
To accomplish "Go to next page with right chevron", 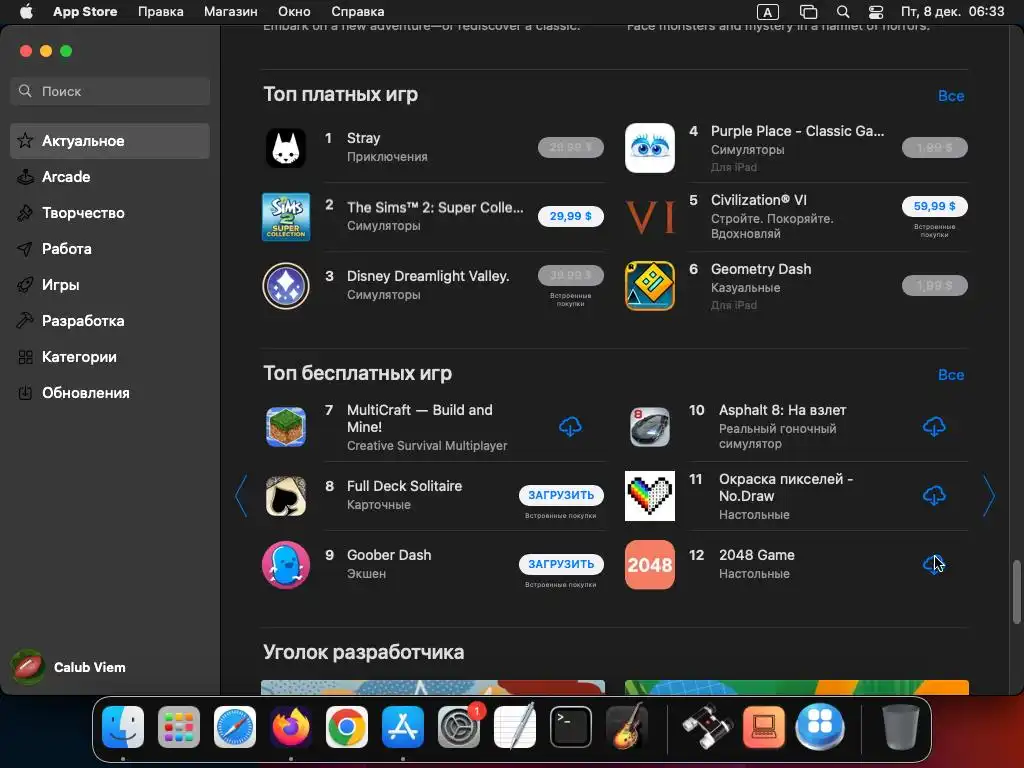I will [x=989, y=496].
